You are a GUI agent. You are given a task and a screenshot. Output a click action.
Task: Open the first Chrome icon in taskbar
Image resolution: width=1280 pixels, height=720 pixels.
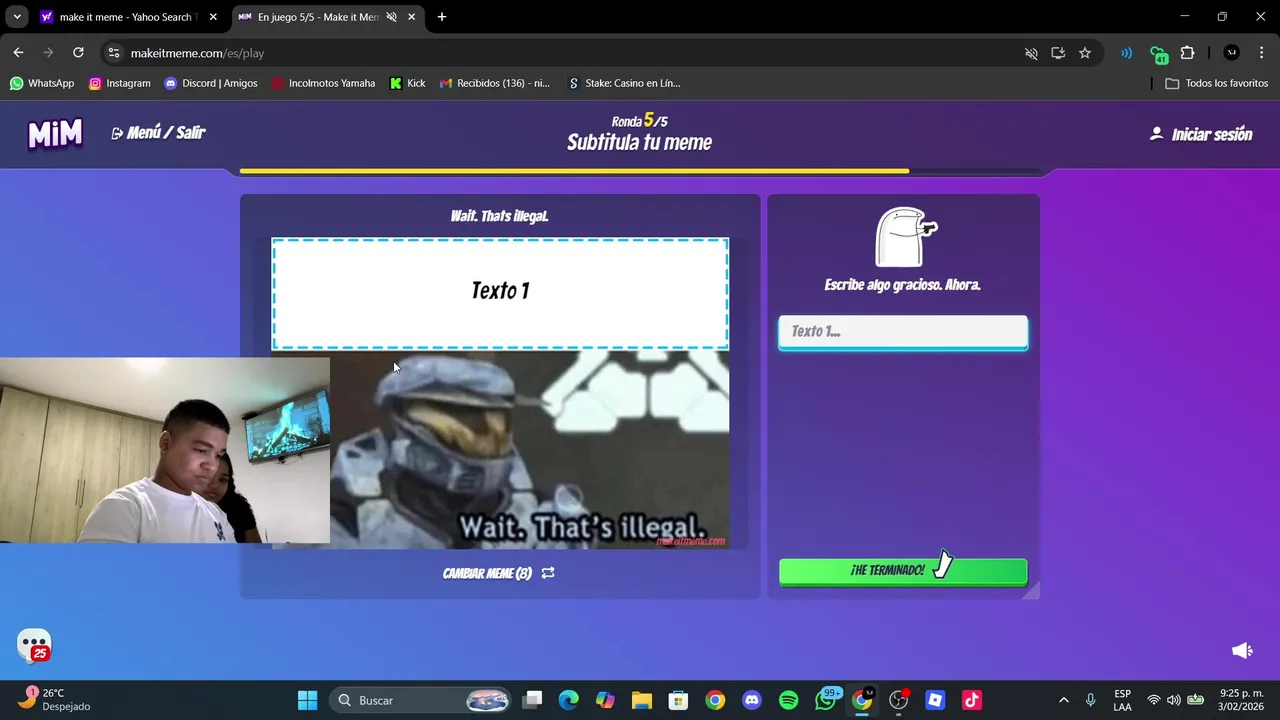715,700
